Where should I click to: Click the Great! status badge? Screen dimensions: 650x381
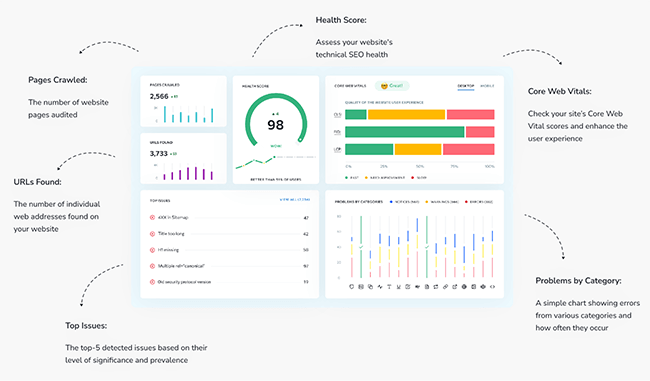pyautogui.click(x=392, y=86)
